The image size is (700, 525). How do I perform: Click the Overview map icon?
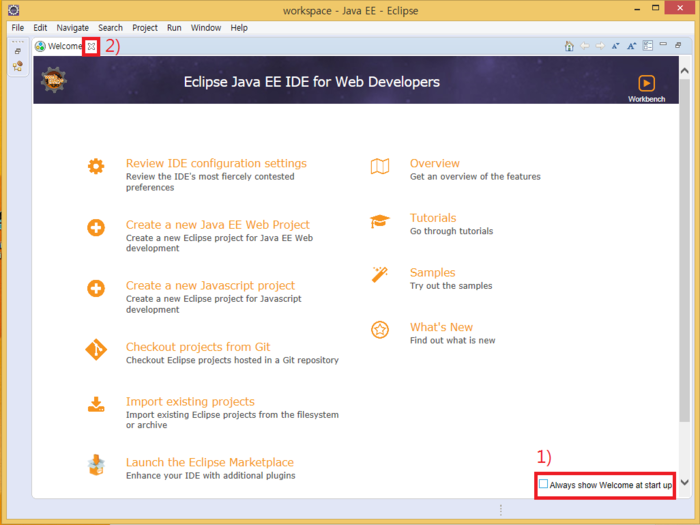coord(380,166)
